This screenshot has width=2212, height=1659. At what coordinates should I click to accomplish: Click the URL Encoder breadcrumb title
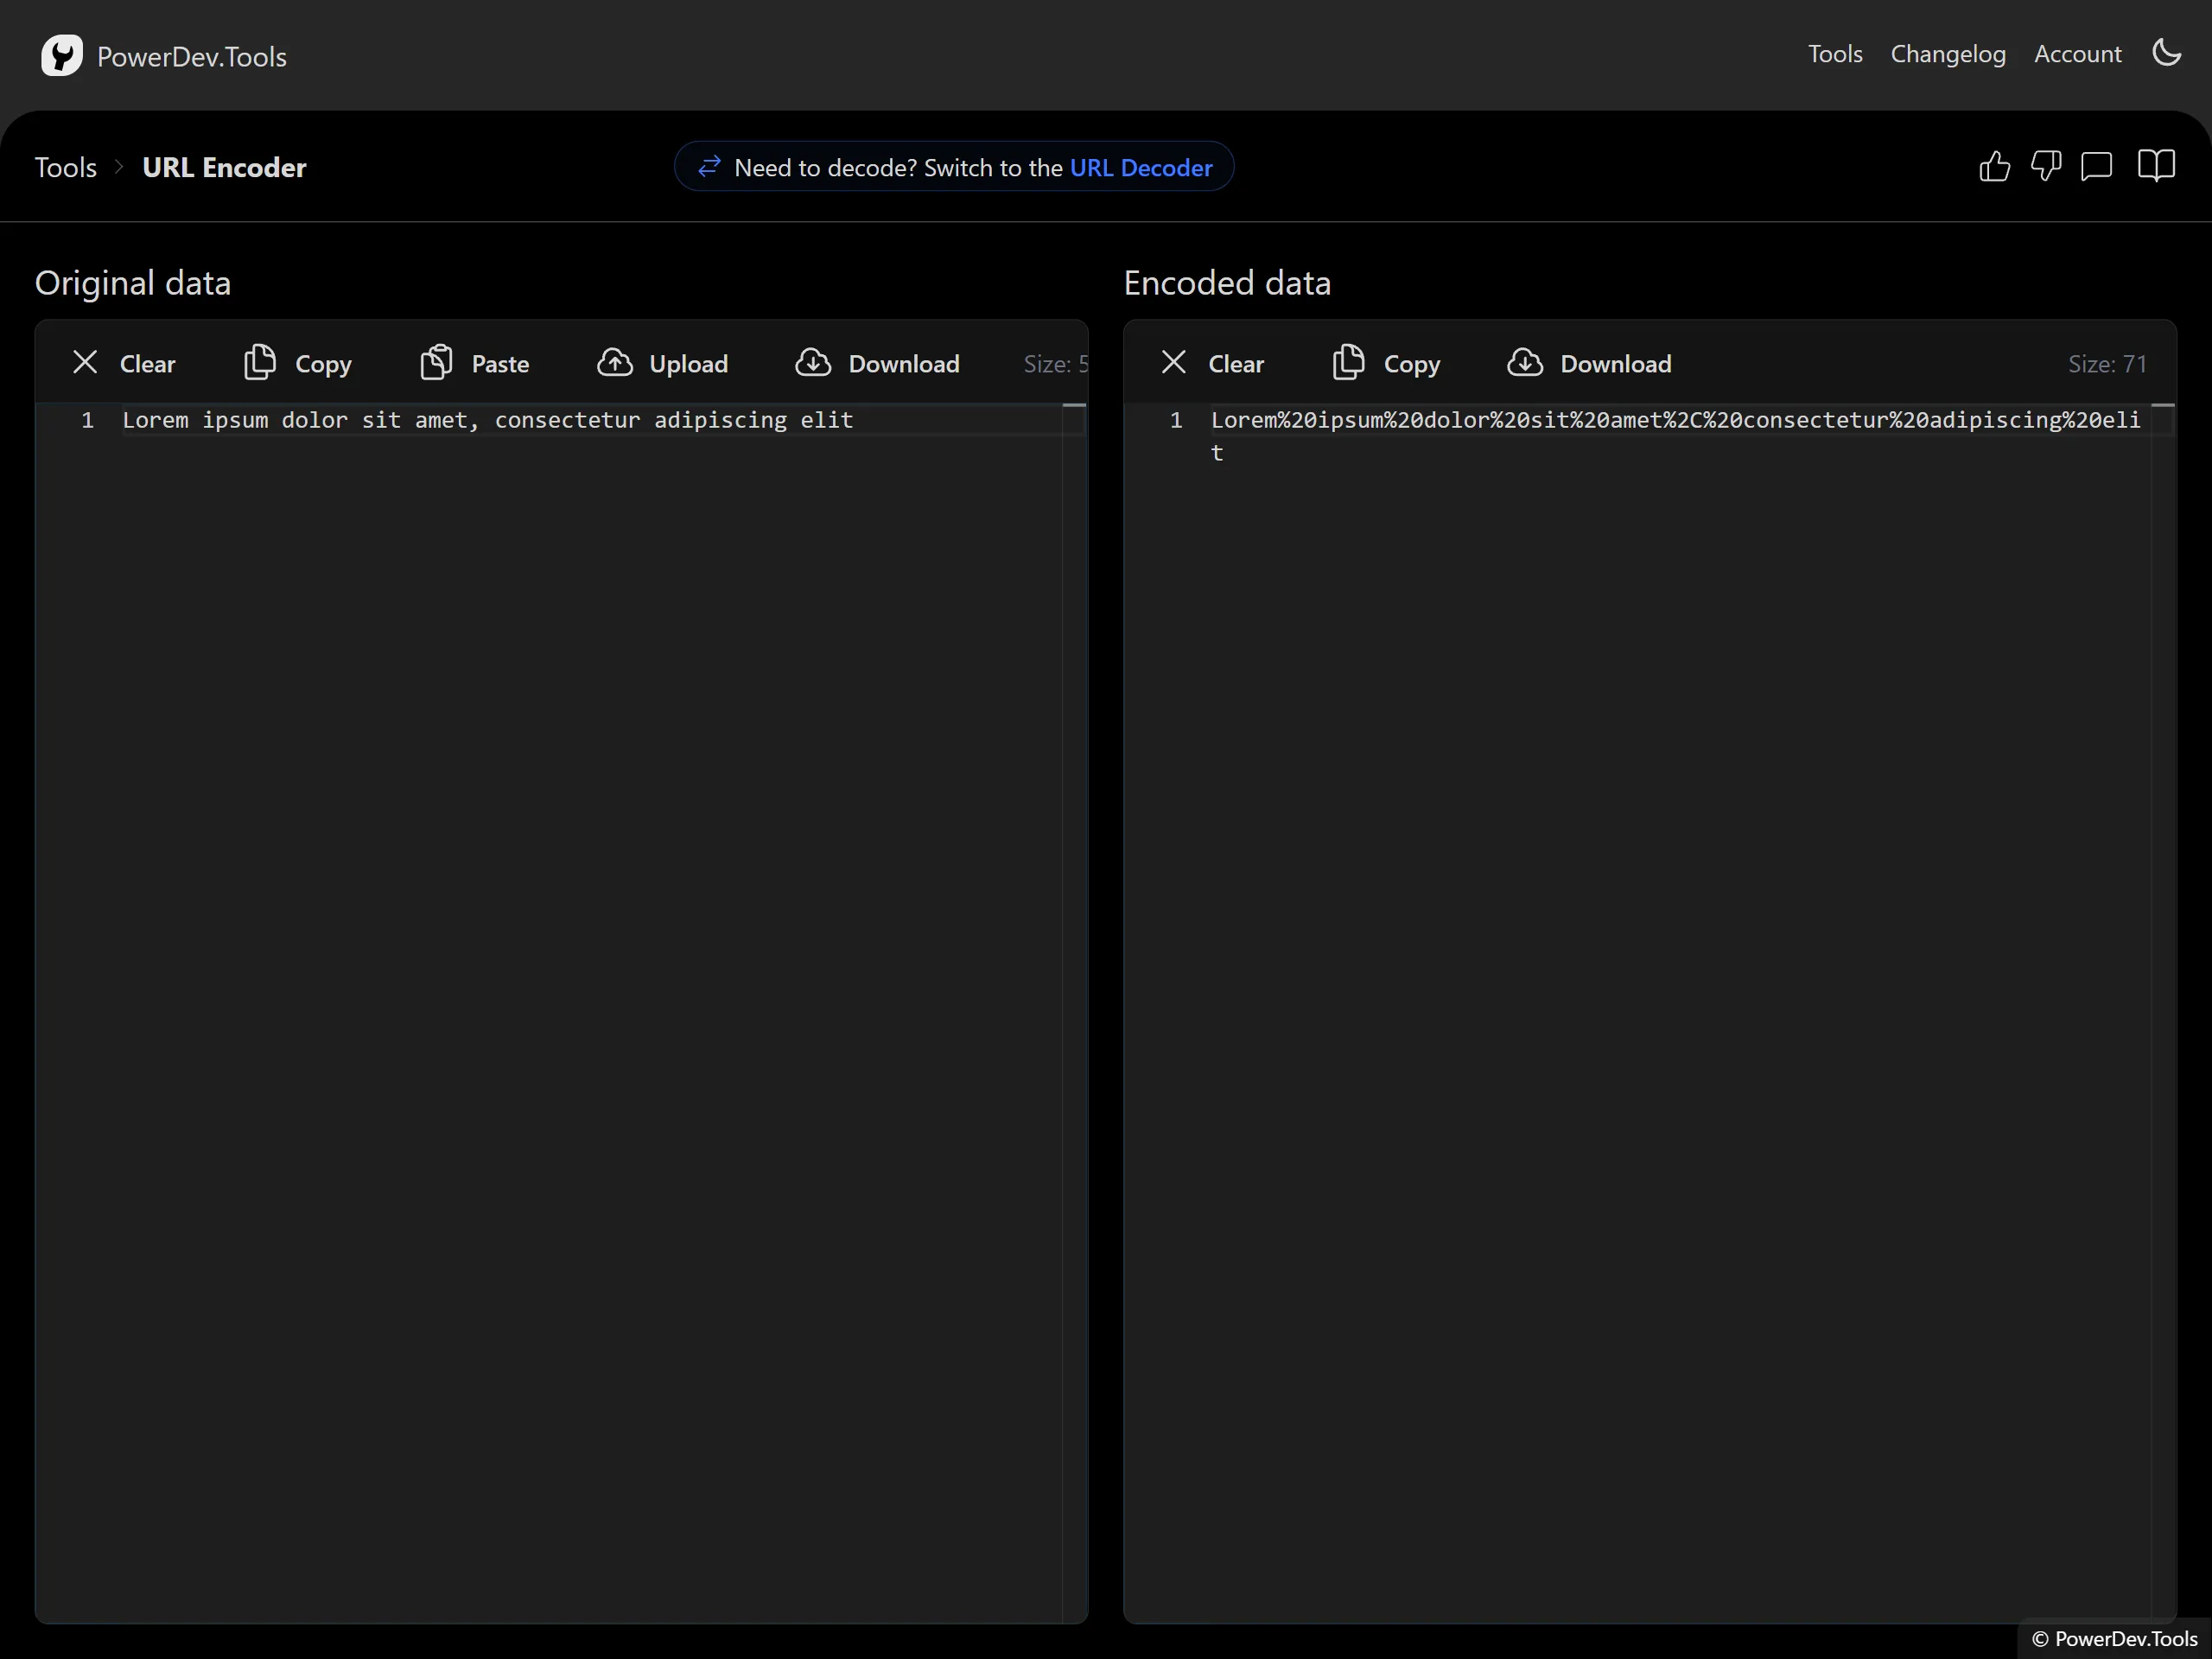(x=224, y=167)
